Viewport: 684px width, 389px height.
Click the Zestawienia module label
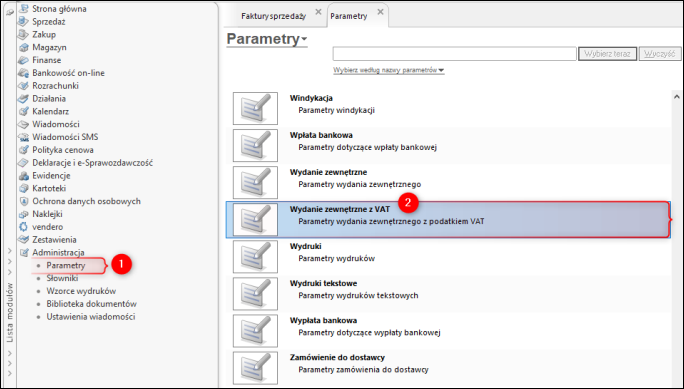(x=55, y=240)
